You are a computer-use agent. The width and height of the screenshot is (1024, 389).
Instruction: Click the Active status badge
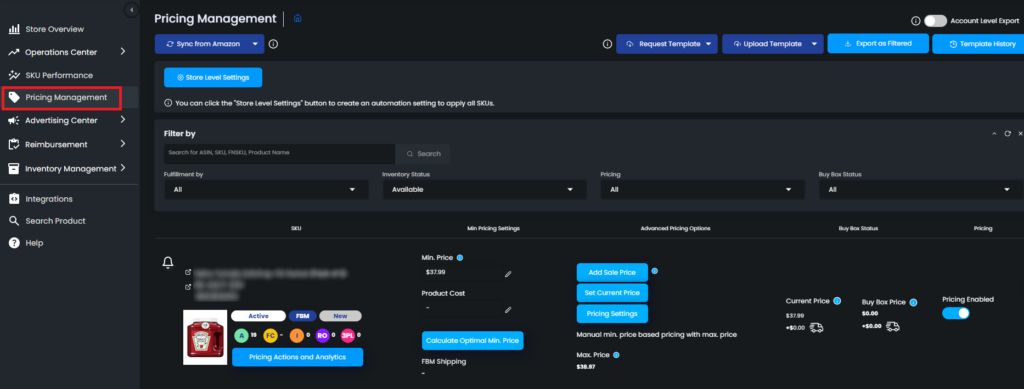258,316
